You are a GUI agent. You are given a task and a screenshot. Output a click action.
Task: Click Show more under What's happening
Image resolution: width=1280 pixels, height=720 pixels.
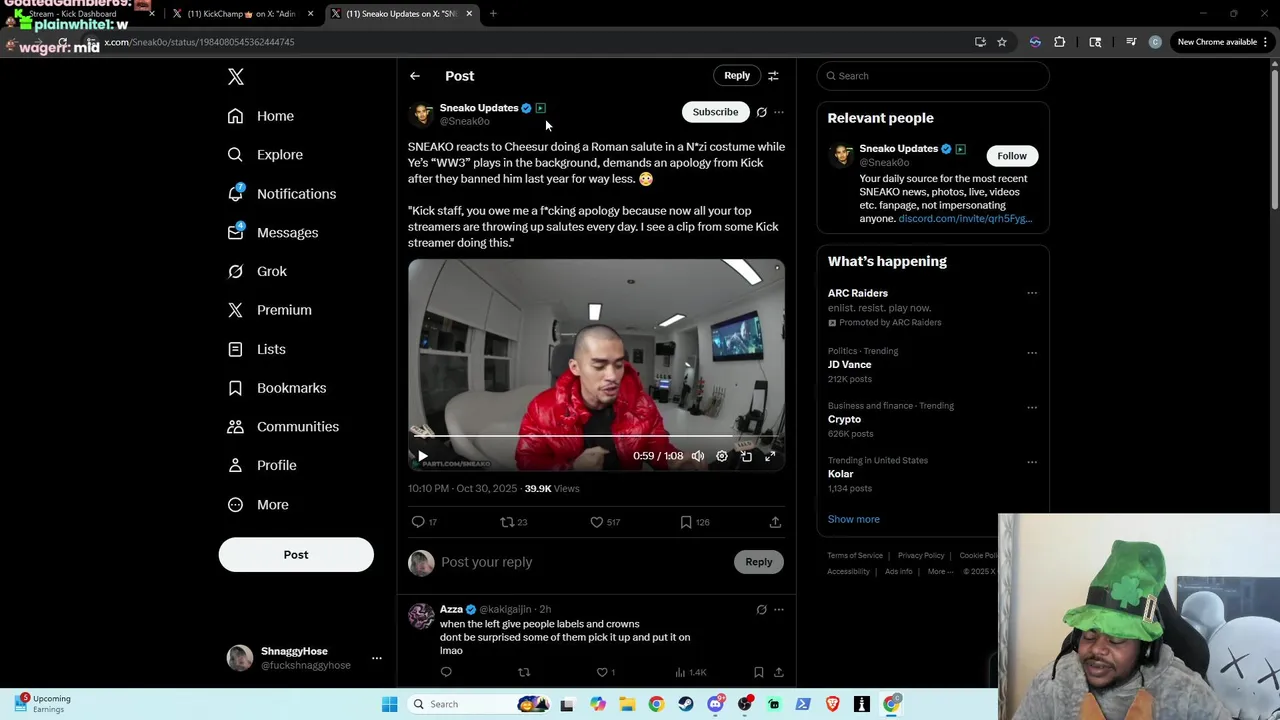[x=854, y=520]
